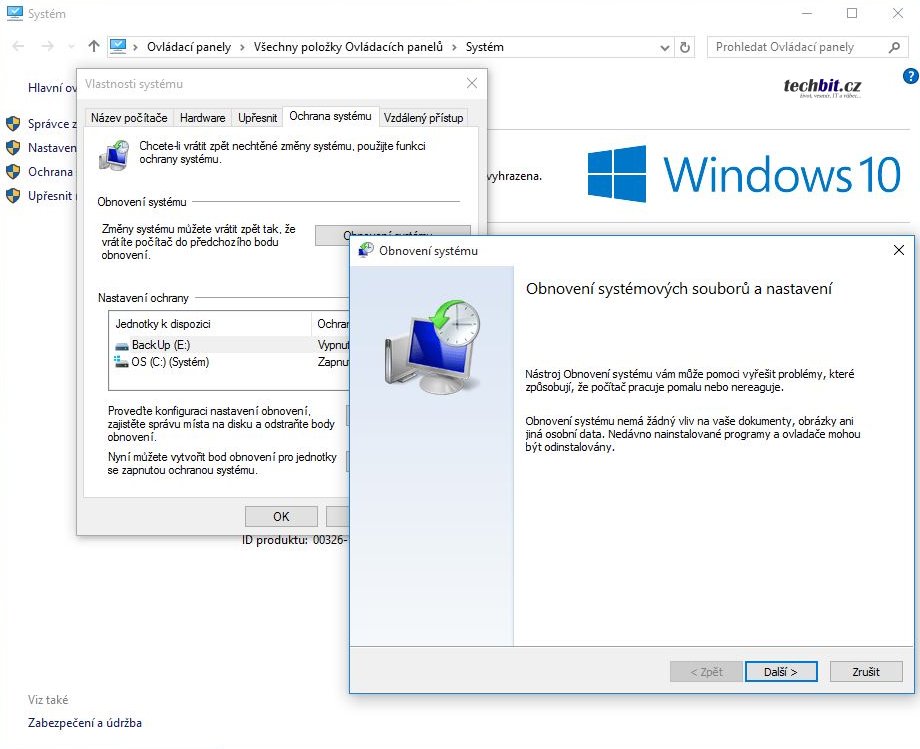Image resolution: width=920 pixels, height=749 pixels.
Task: Open the recent locations dropdown chevron
Action: (70, 47)
